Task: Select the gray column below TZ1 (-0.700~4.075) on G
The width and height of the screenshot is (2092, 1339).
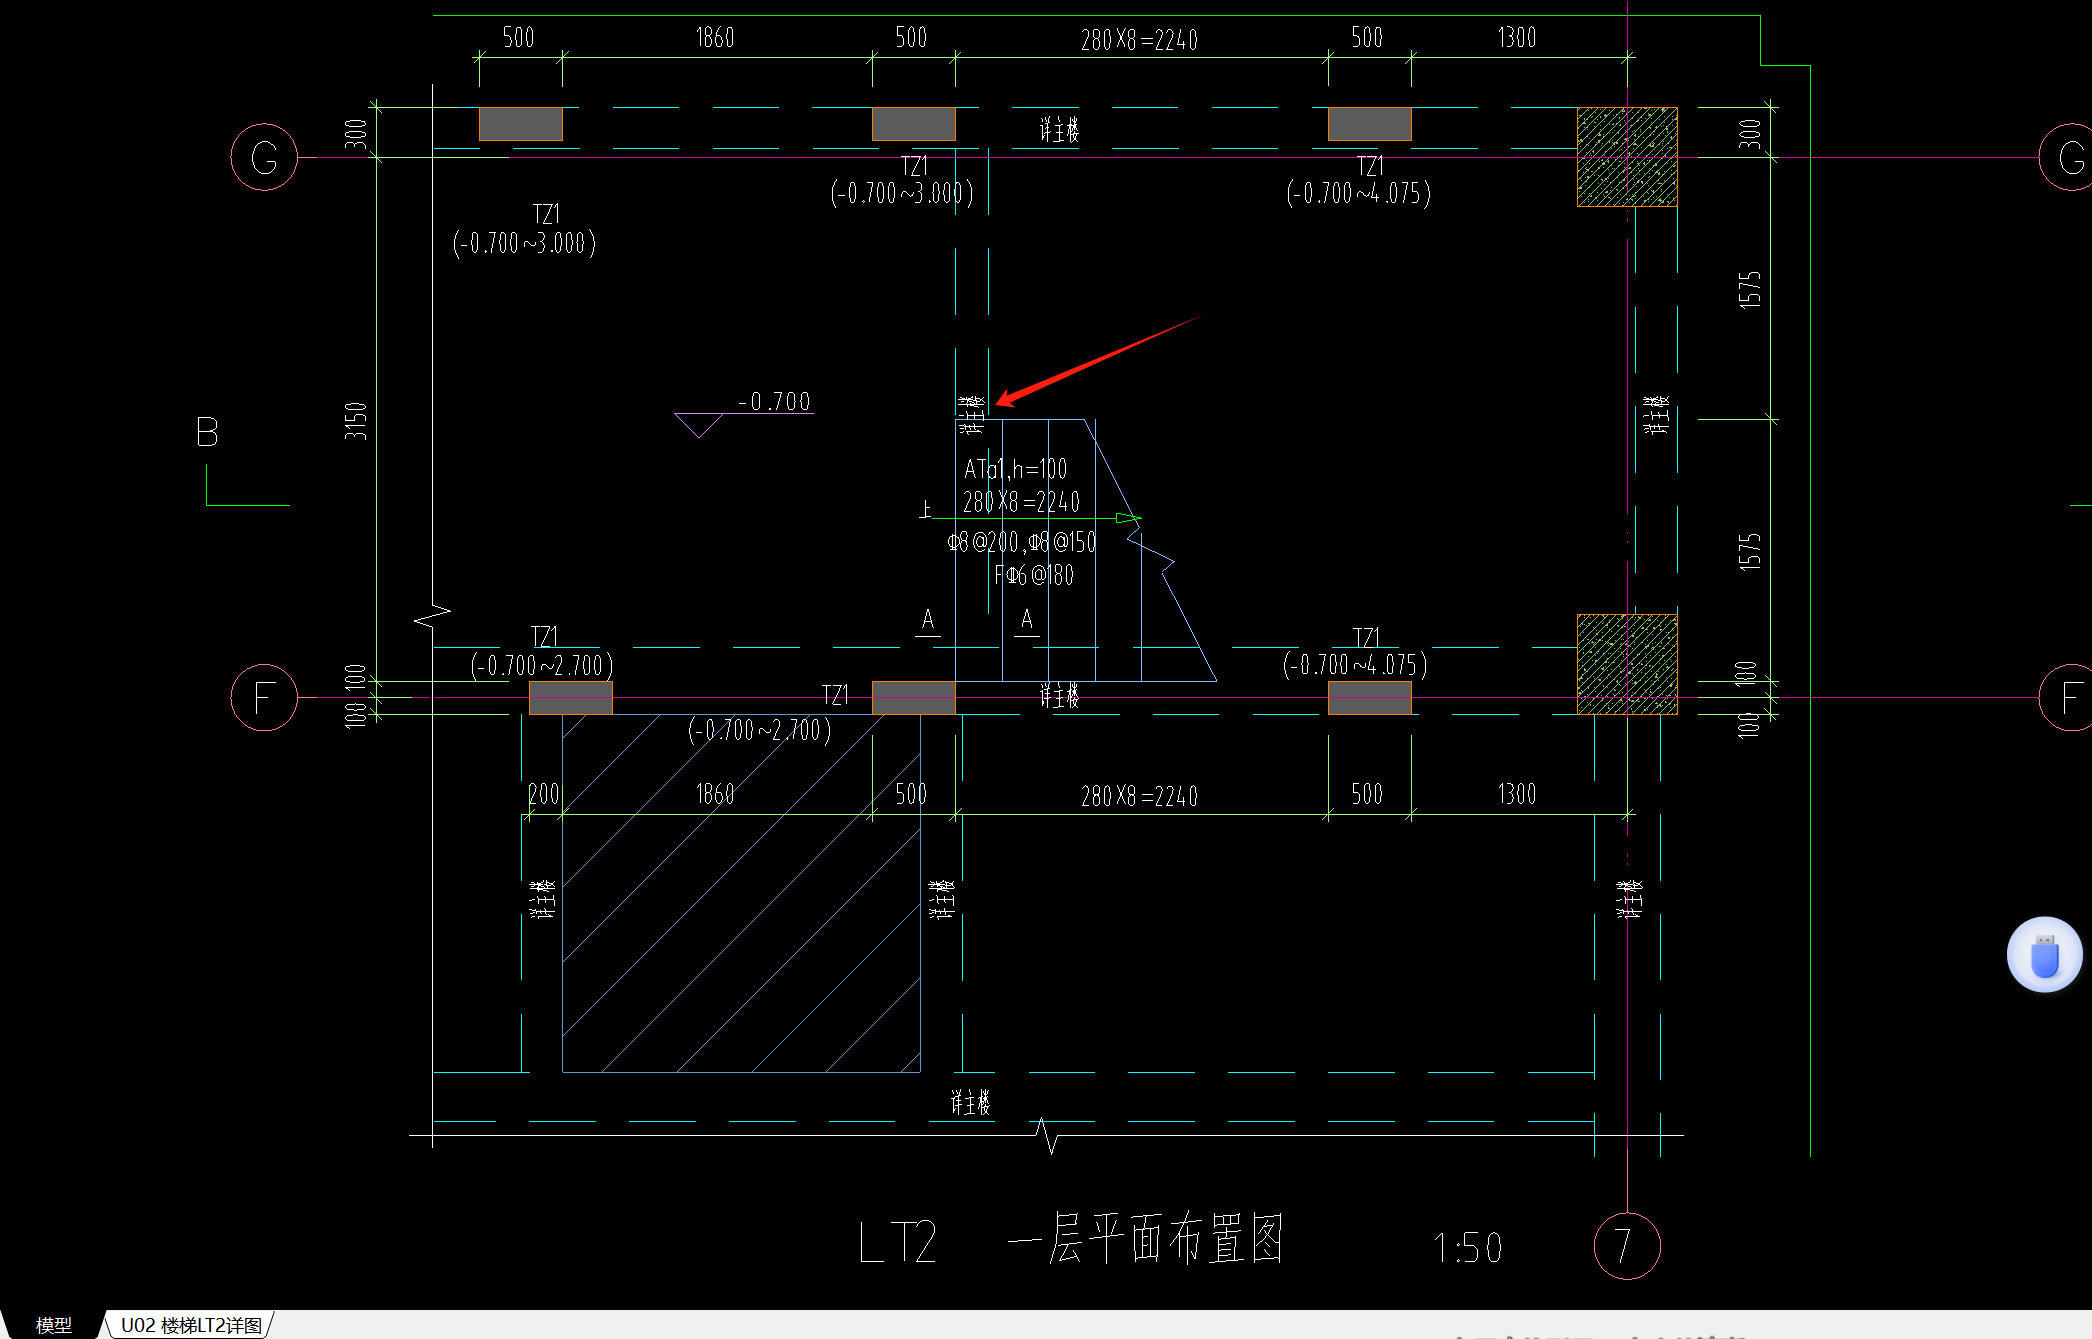Action: click(x=1369, y=124)
